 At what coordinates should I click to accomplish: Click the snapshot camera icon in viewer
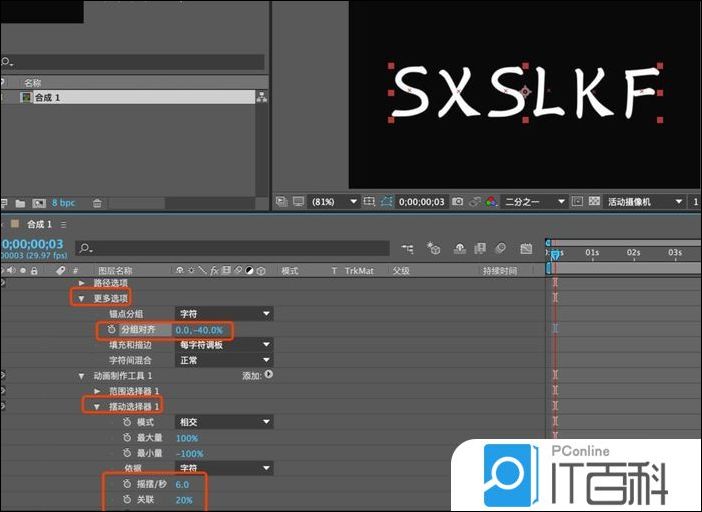(x=457, y=202)
